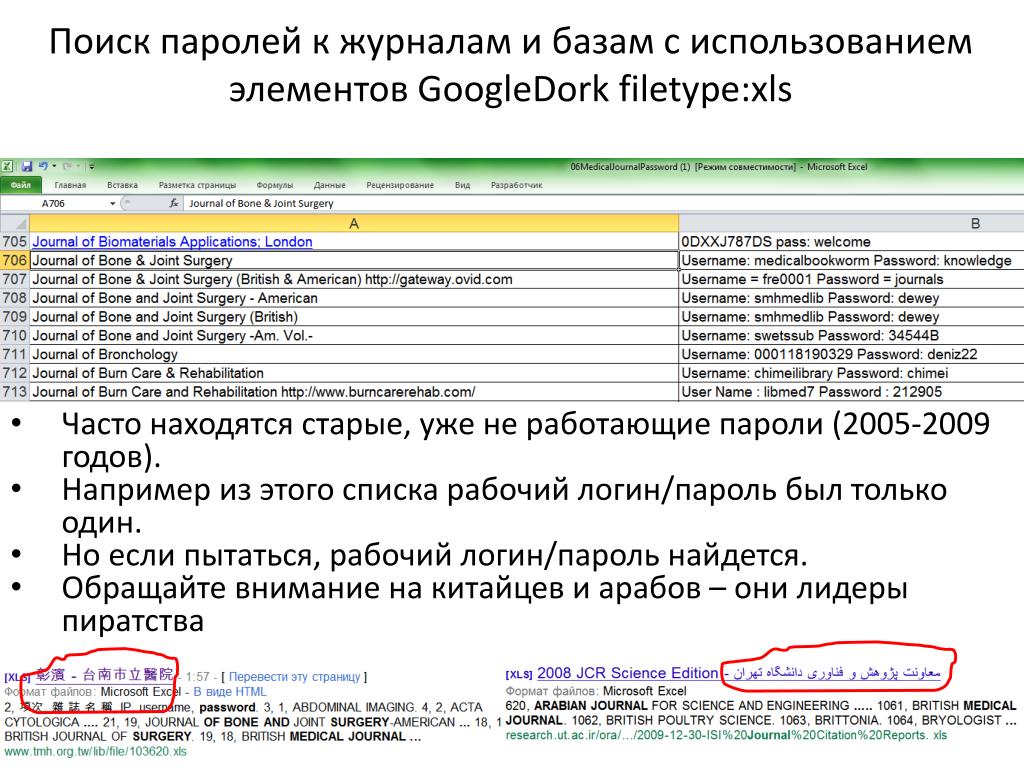Viewport: 1024px width, 768px height.
Task: Select cell with Username medicalbookworm
Action: point(852,261)
